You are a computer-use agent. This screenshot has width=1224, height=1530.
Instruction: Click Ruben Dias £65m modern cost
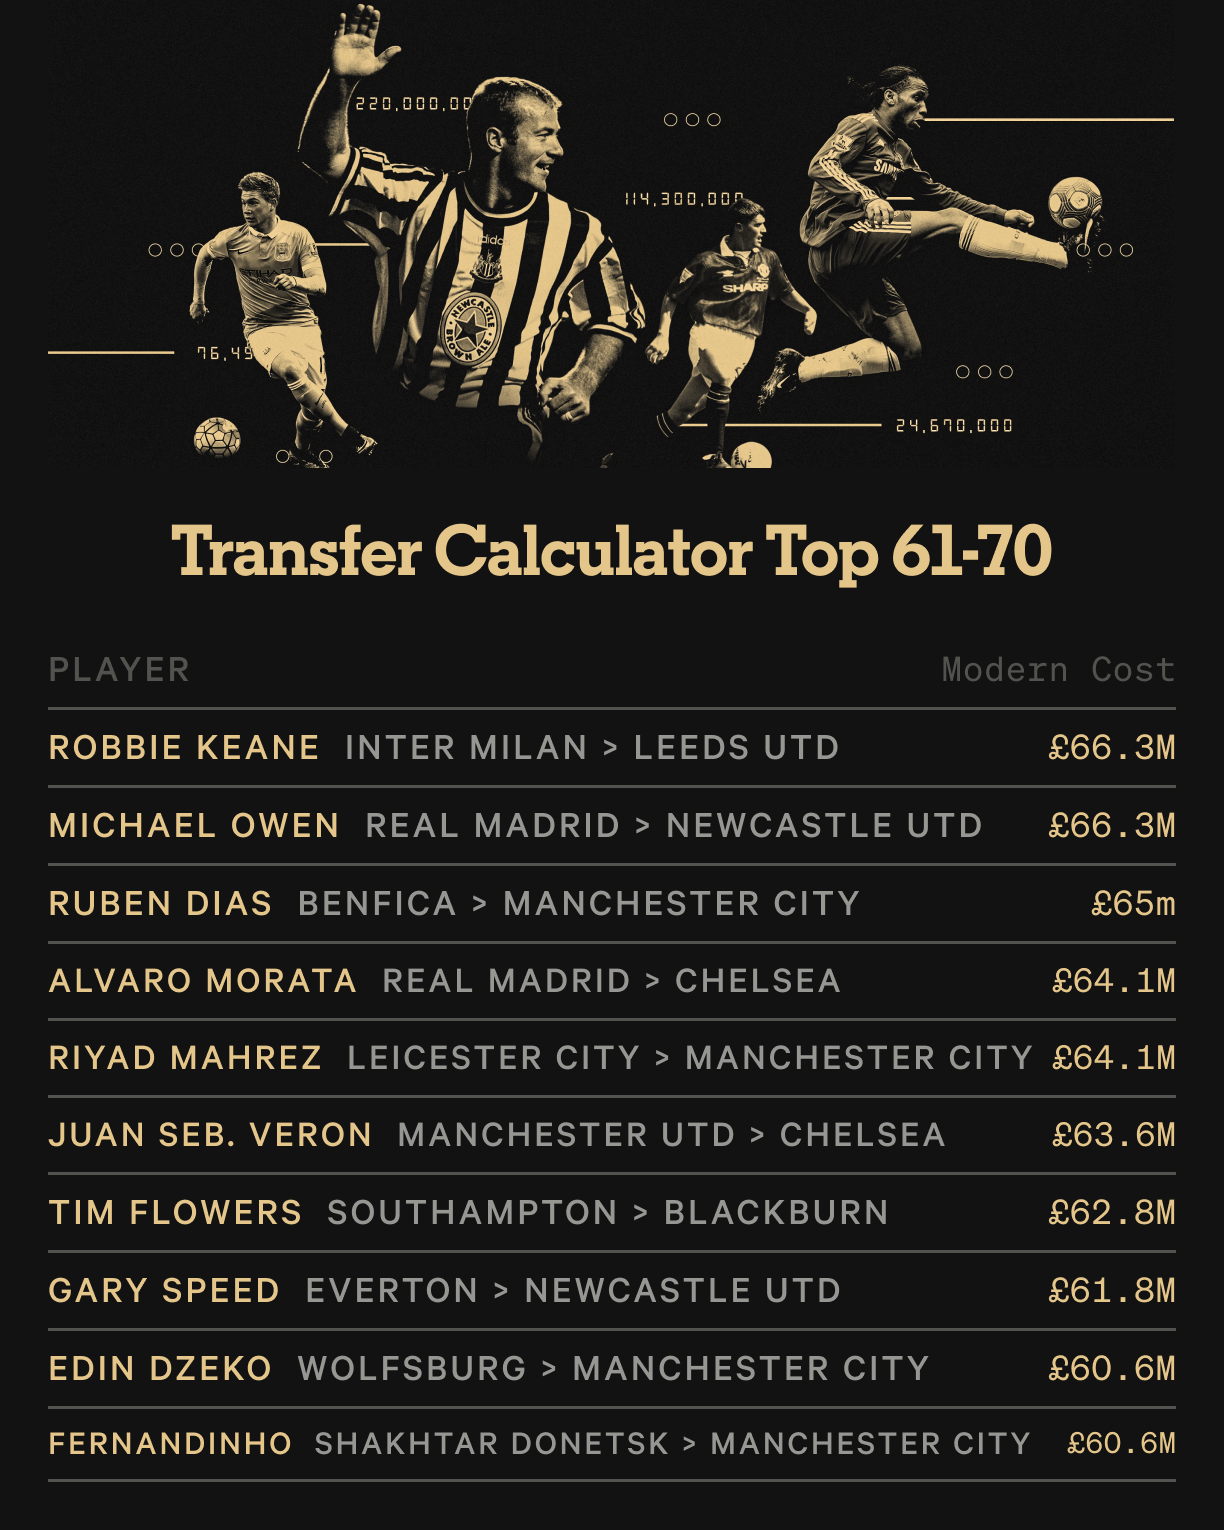tap(1132, 904)
